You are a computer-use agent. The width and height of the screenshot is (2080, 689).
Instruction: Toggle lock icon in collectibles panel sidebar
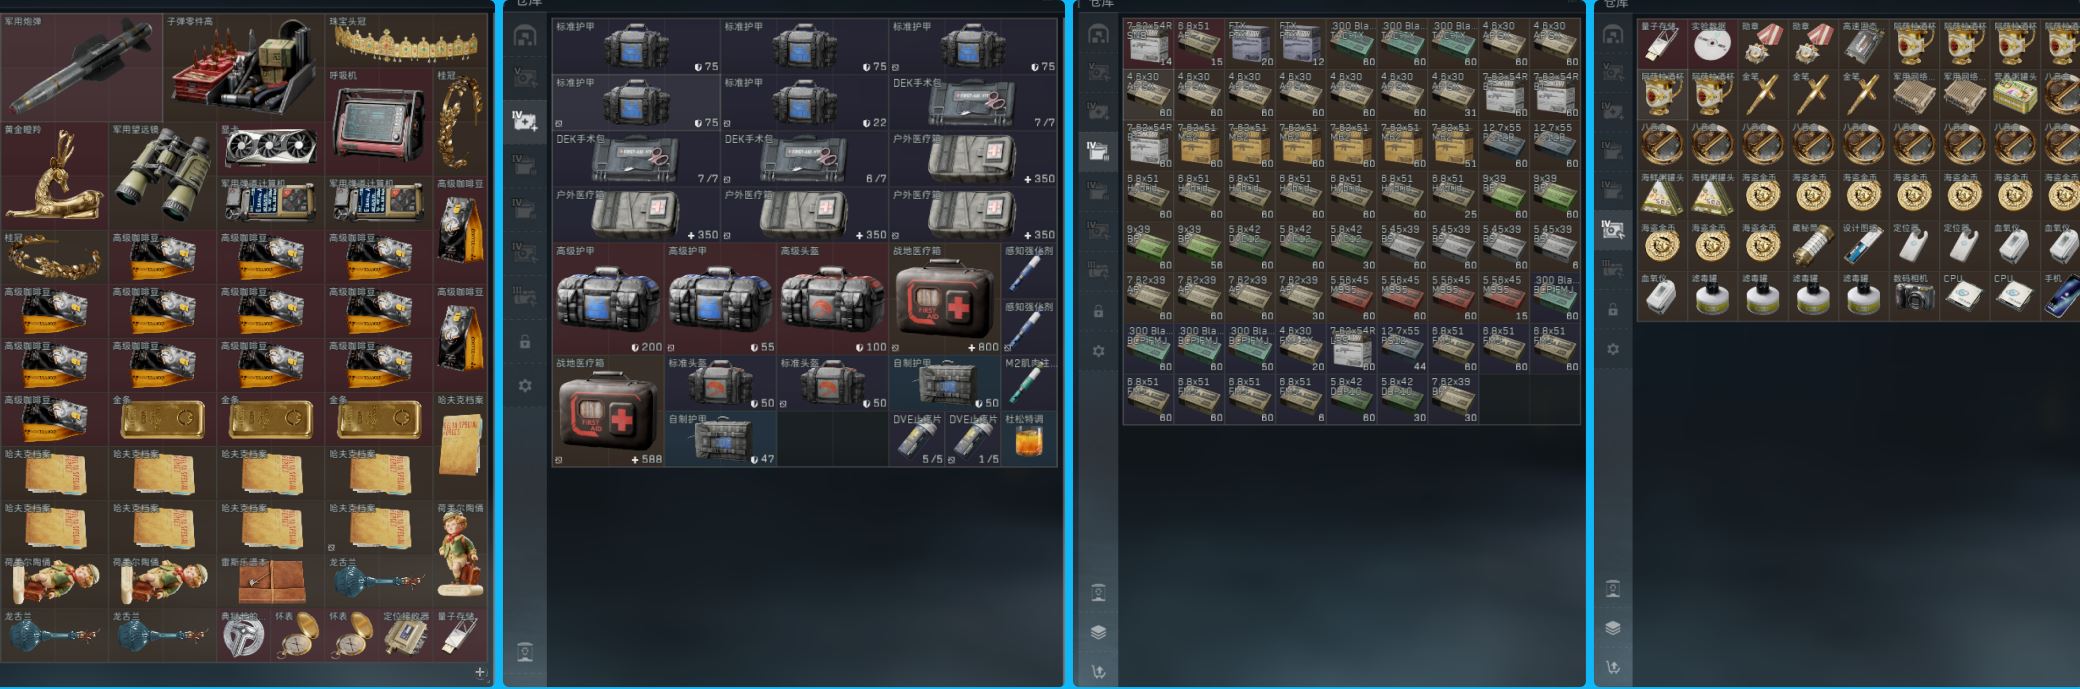(1613, 310)
